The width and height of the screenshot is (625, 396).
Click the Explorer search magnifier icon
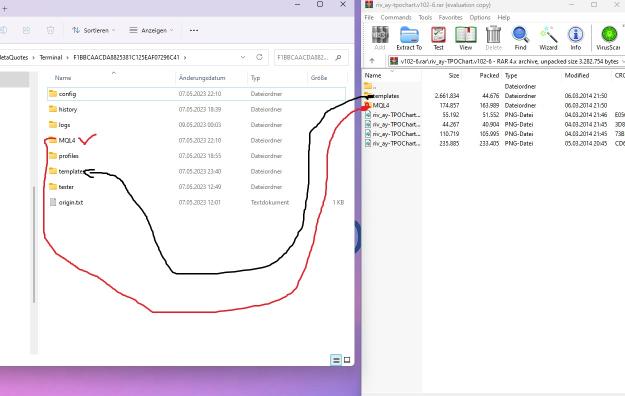(338, 57)
